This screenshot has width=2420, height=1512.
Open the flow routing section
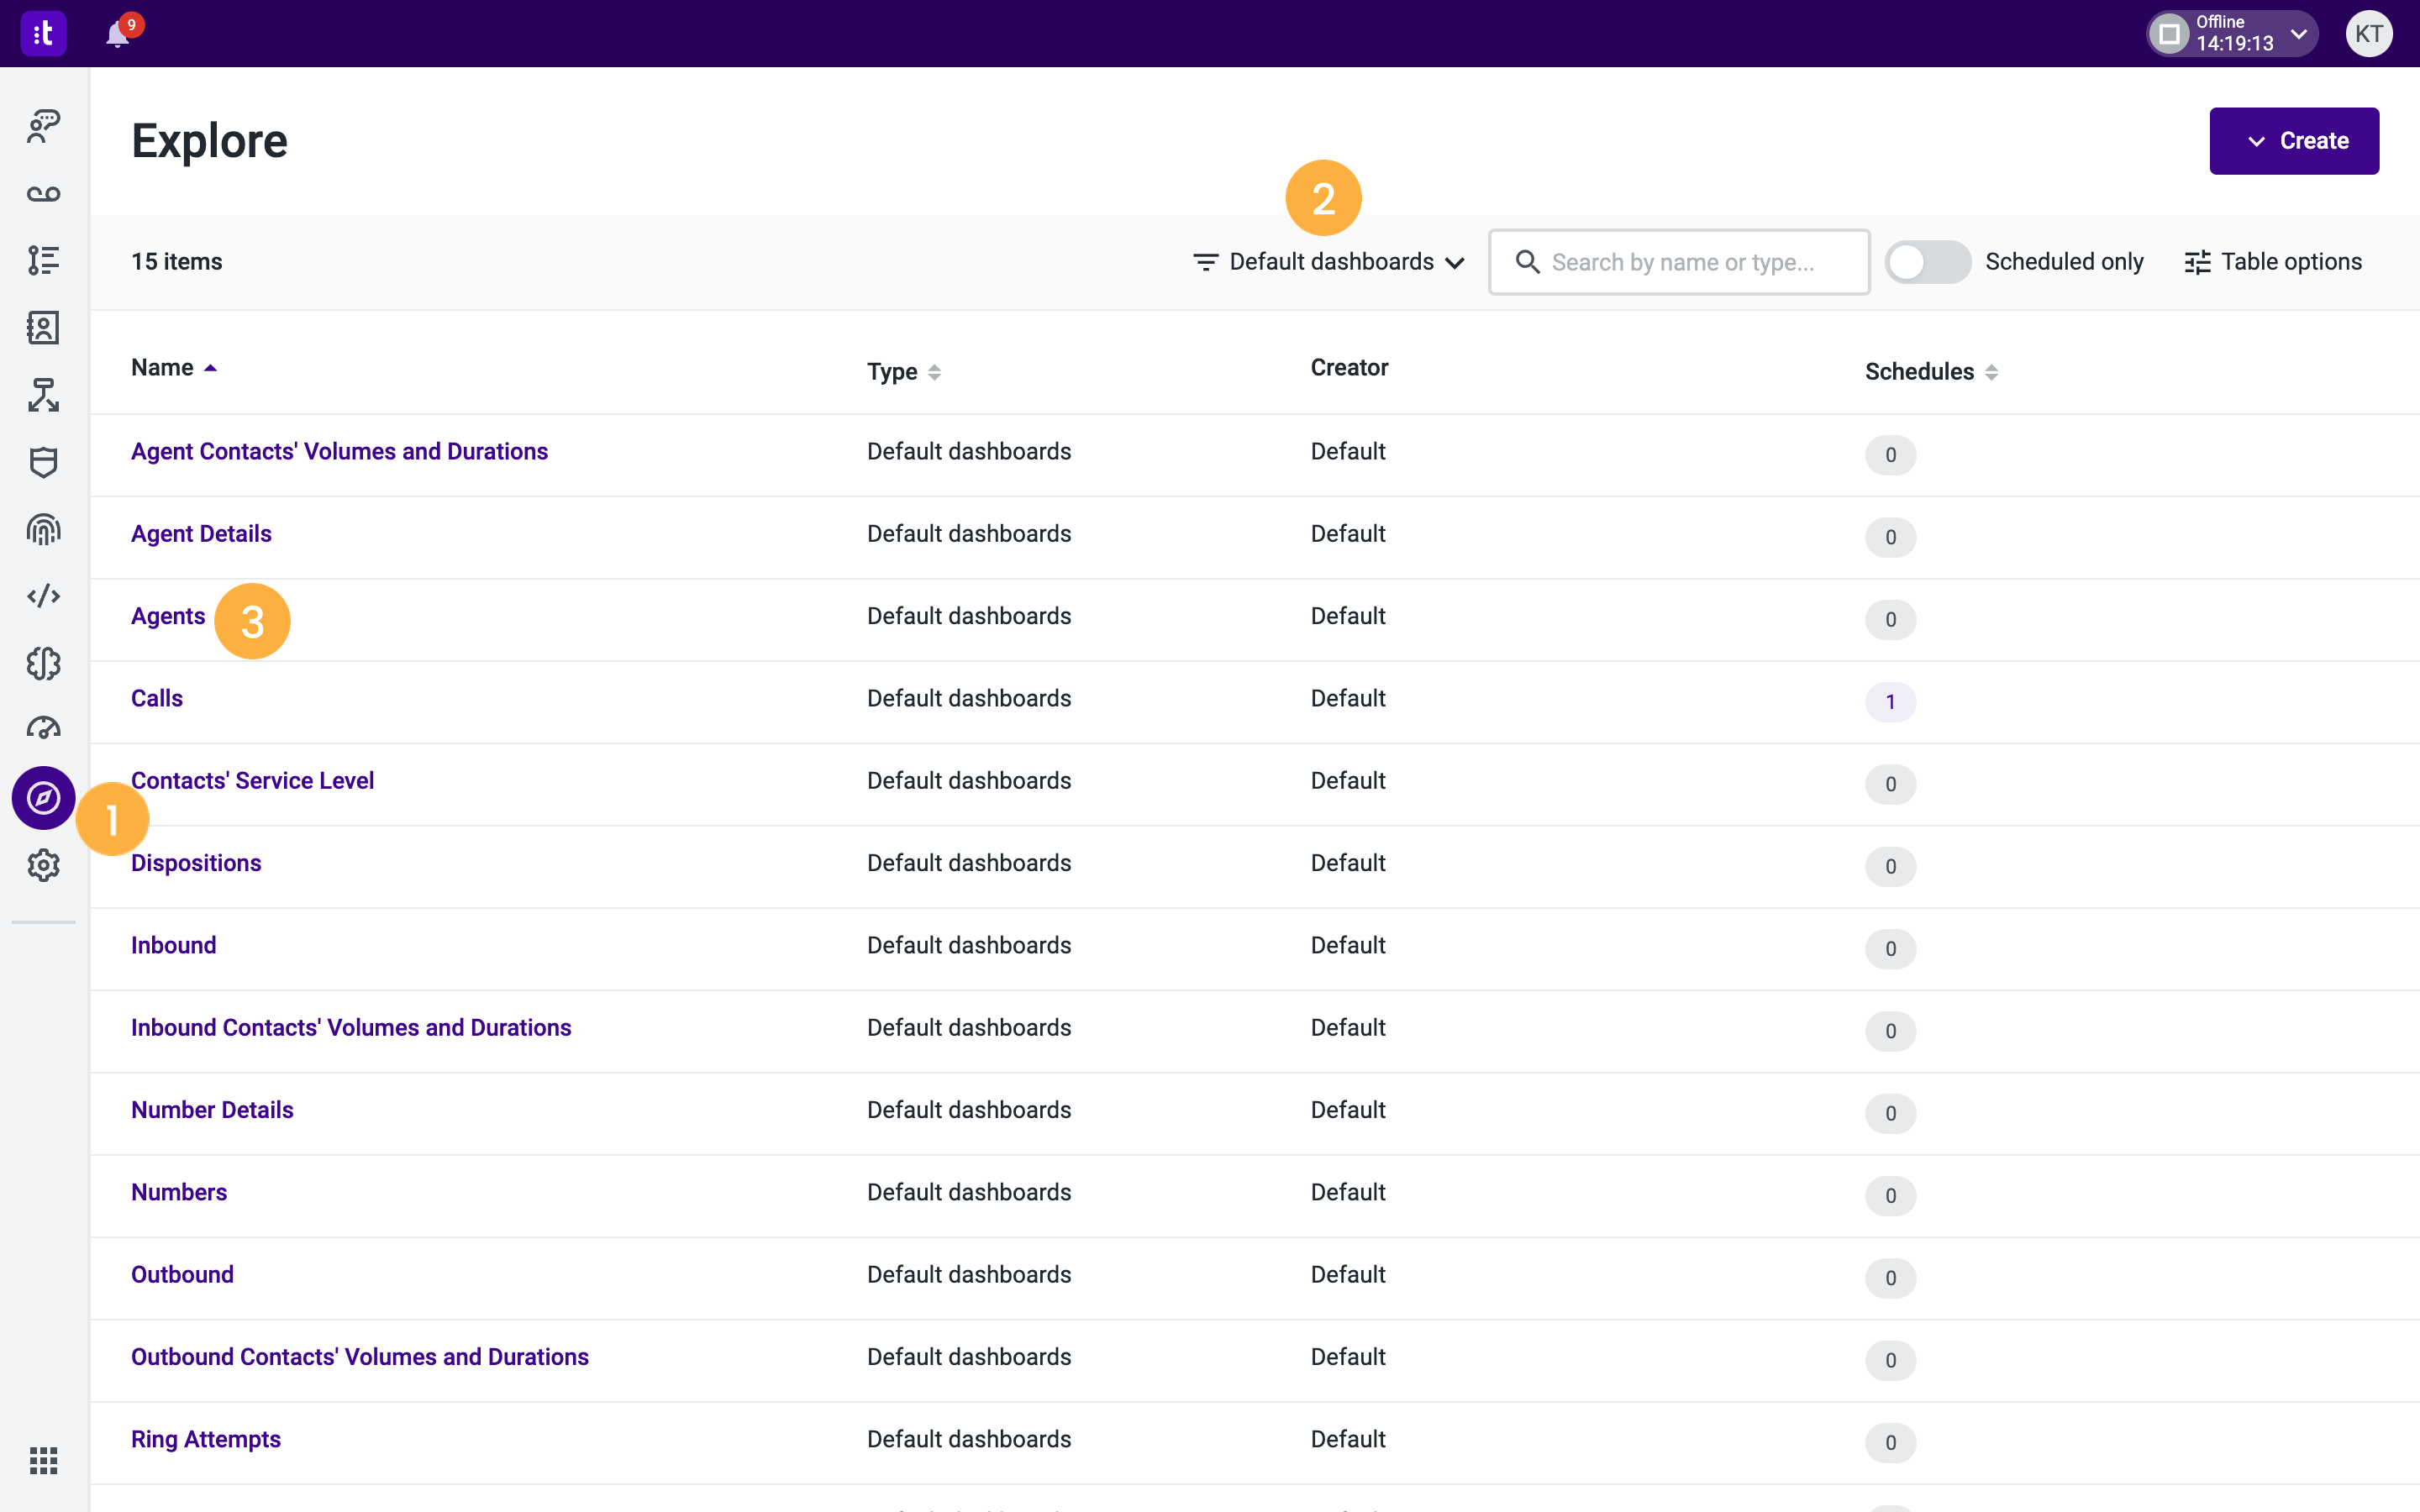tap(43, 394)
